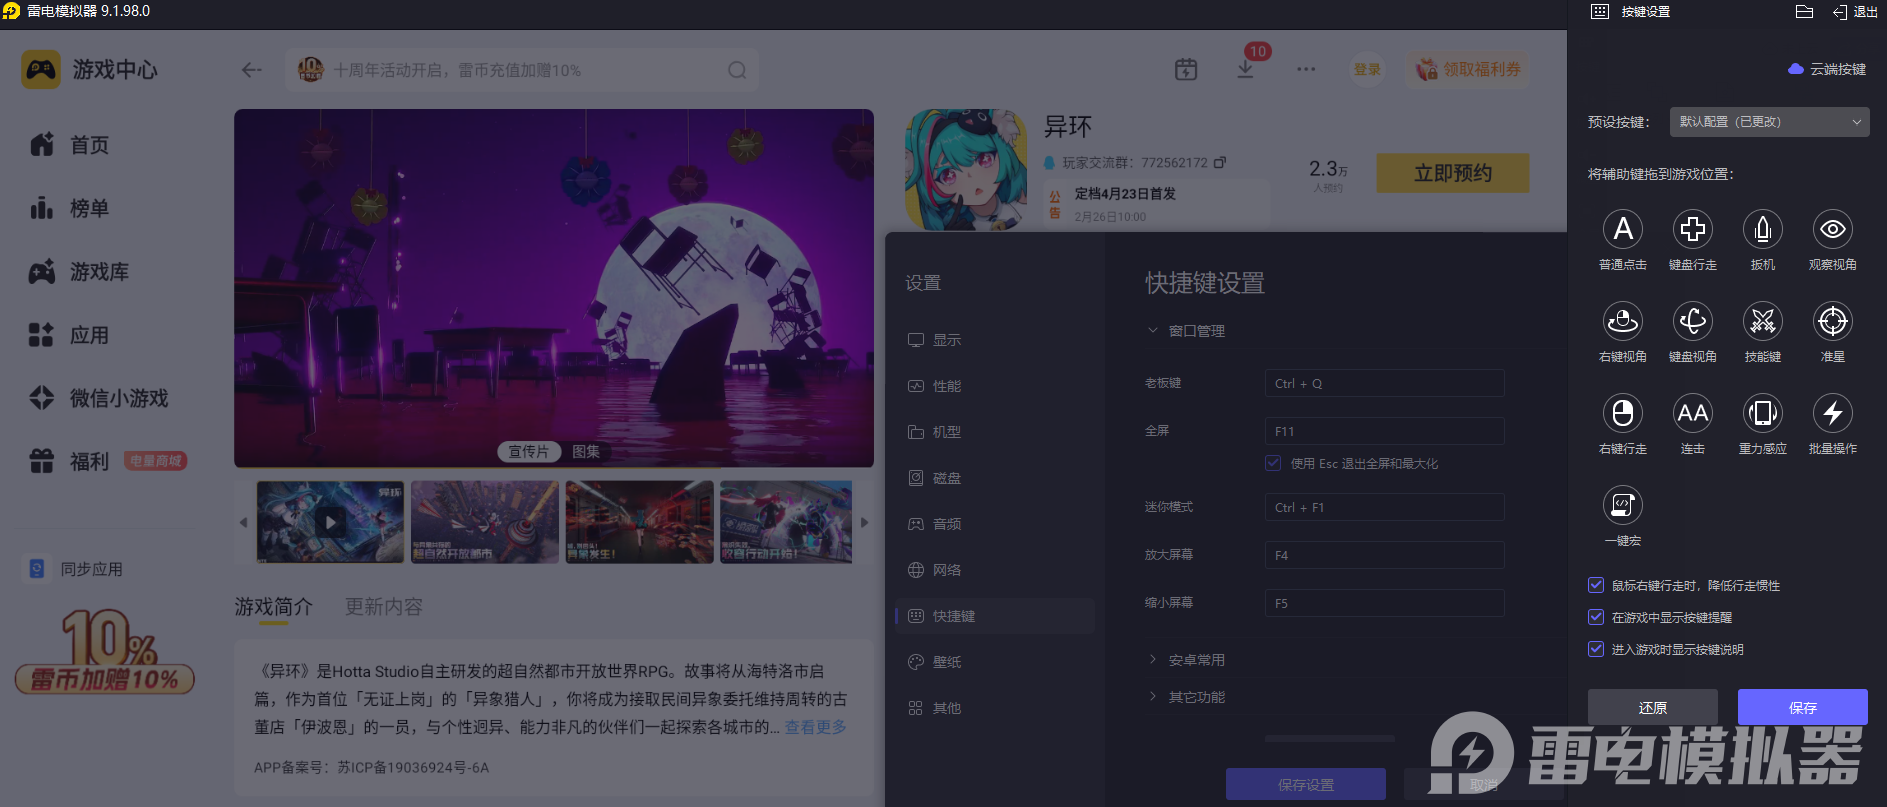Open the downloads icon with badge 10
The image size is (1887, 807).
pyautogui.click(x=1246, y=70)
